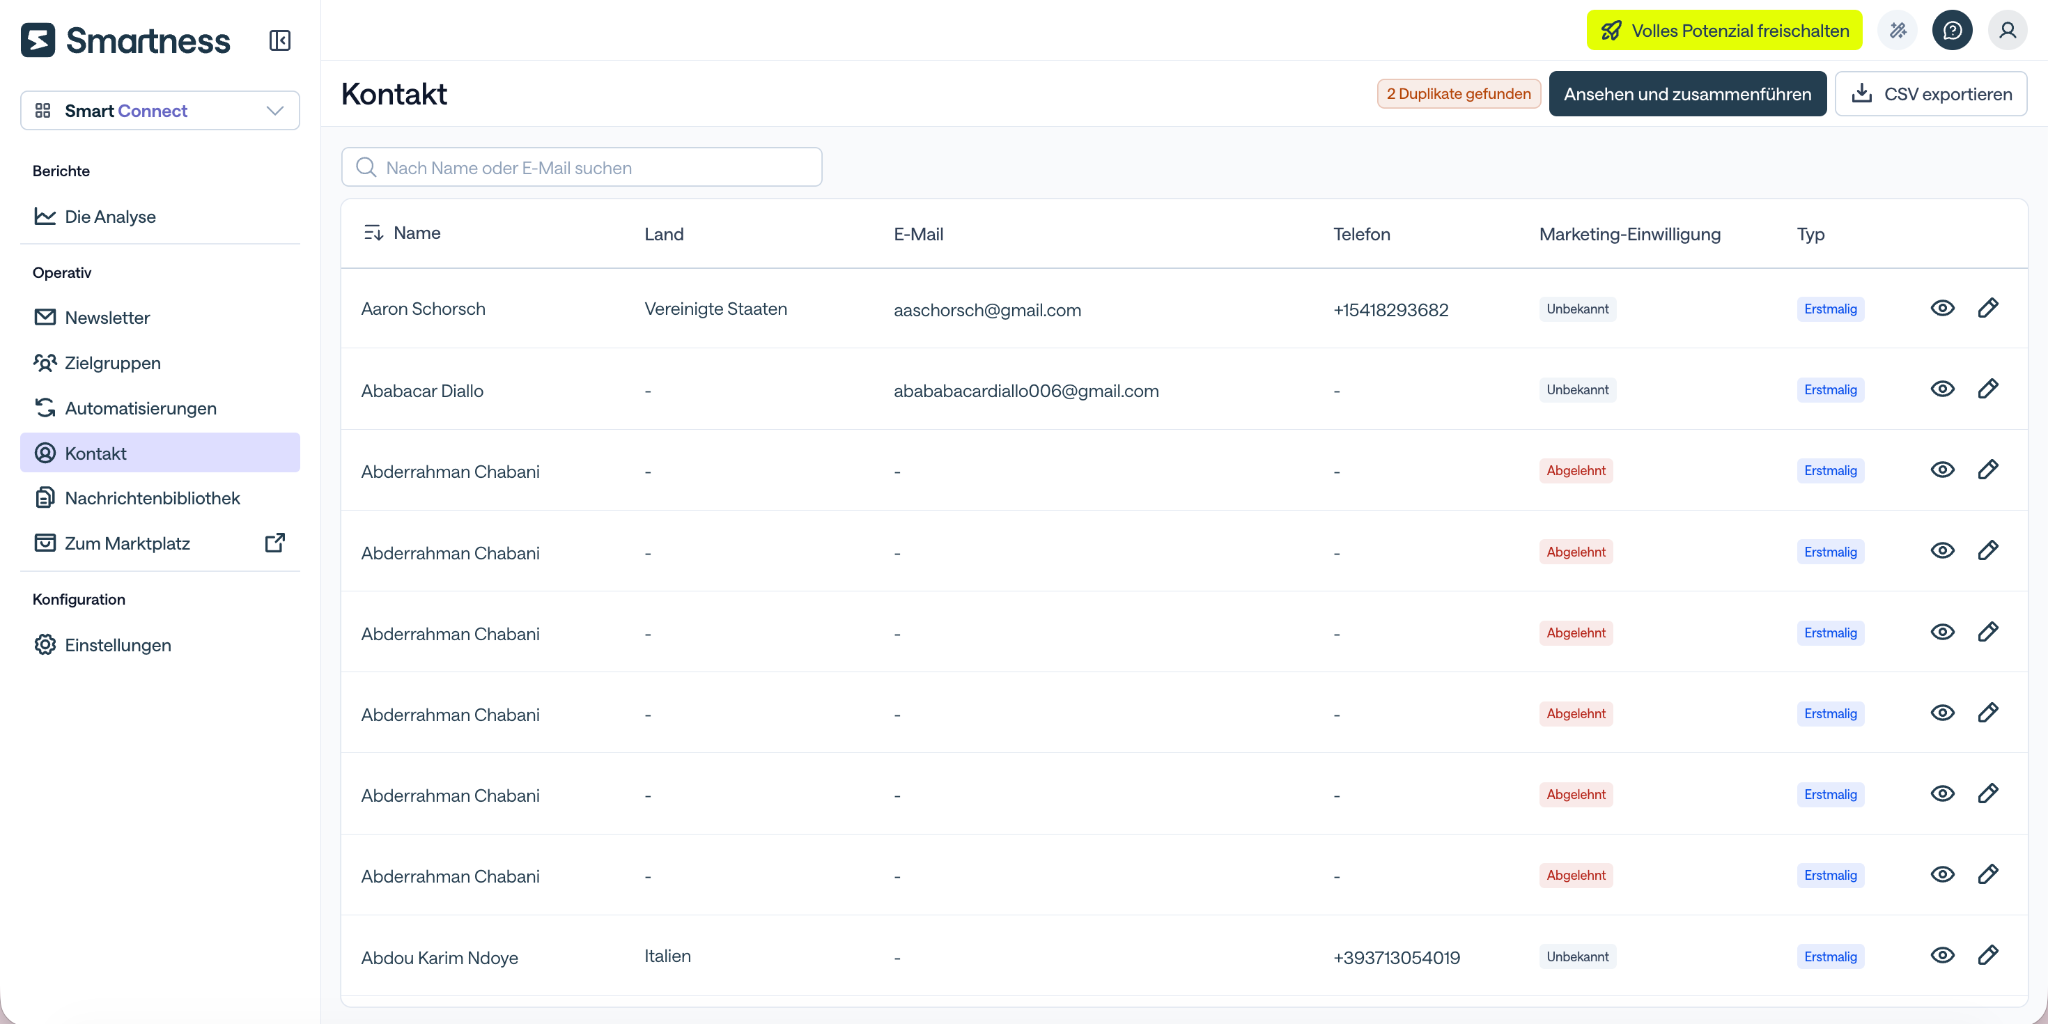Click the email abababacardiallo006@gmail.com

pyautogui.click(x=1026, y=391)
